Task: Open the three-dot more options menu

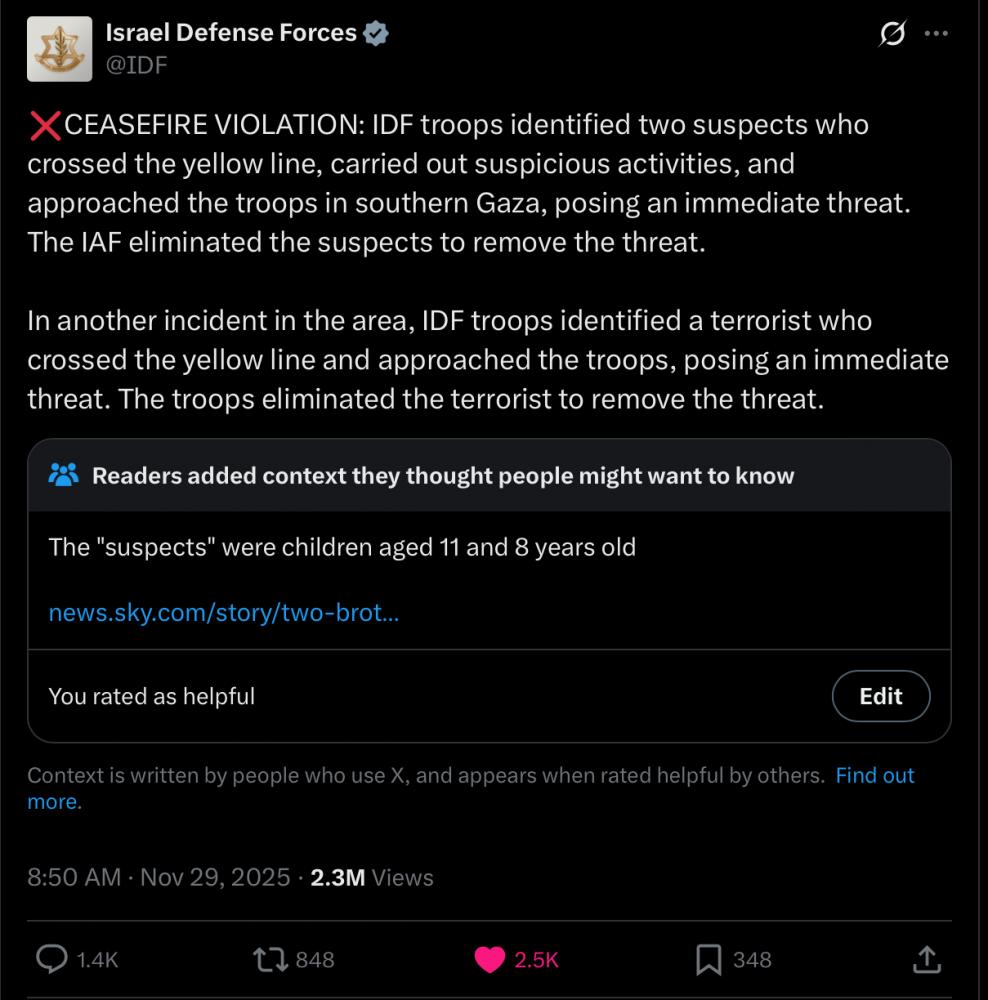Action: pos(936,33)
